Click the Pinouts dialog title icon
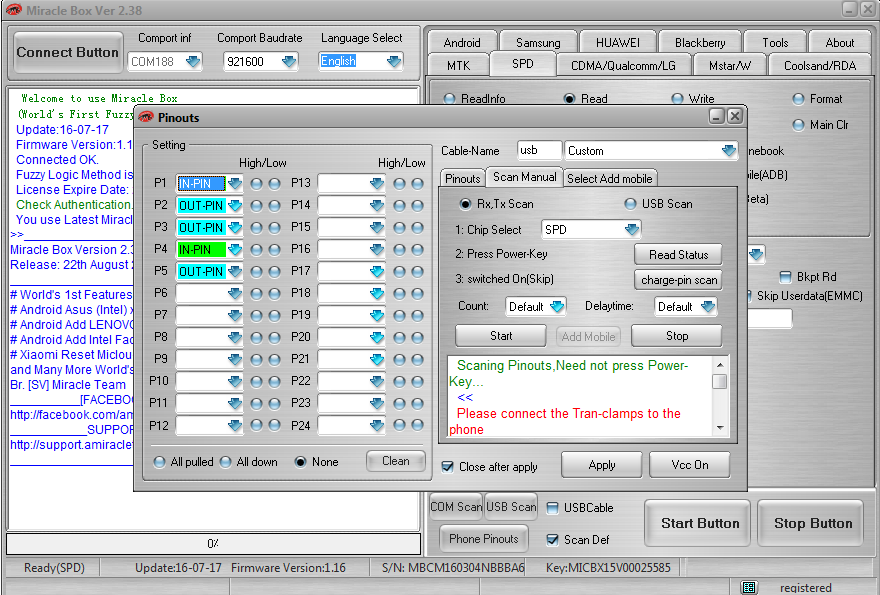This screenshot has height=595, width=880. pyautogui.click(x=146, y=117)
